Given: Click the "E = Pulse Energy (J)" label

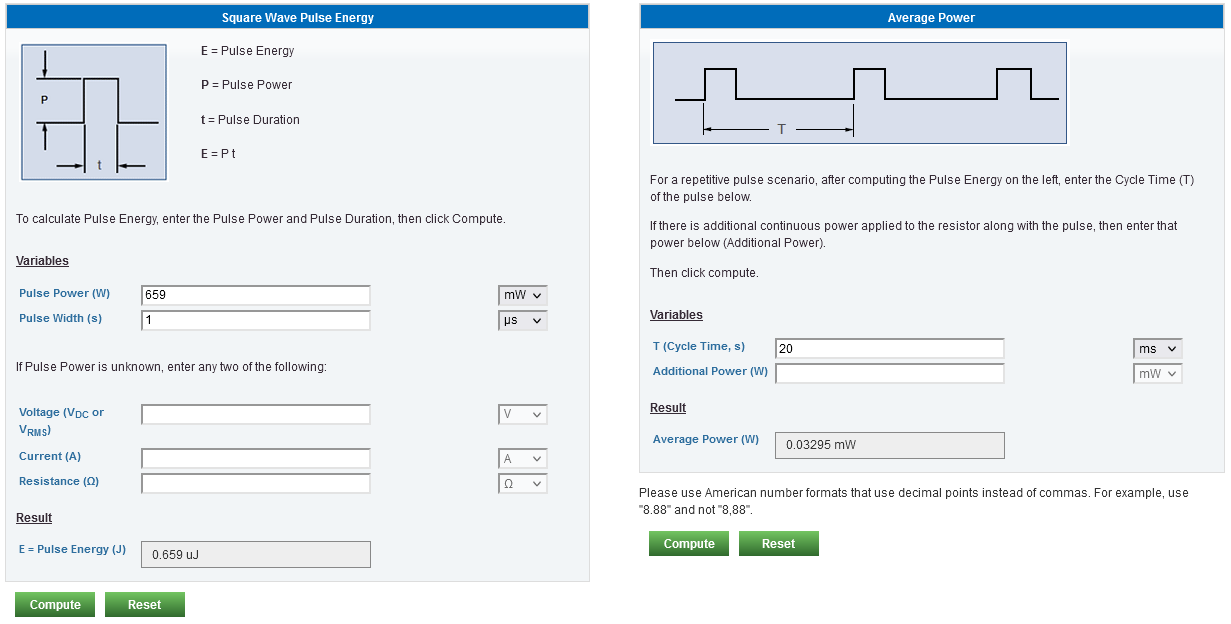Looking at the screenshot, I should [x=73, y=549].
